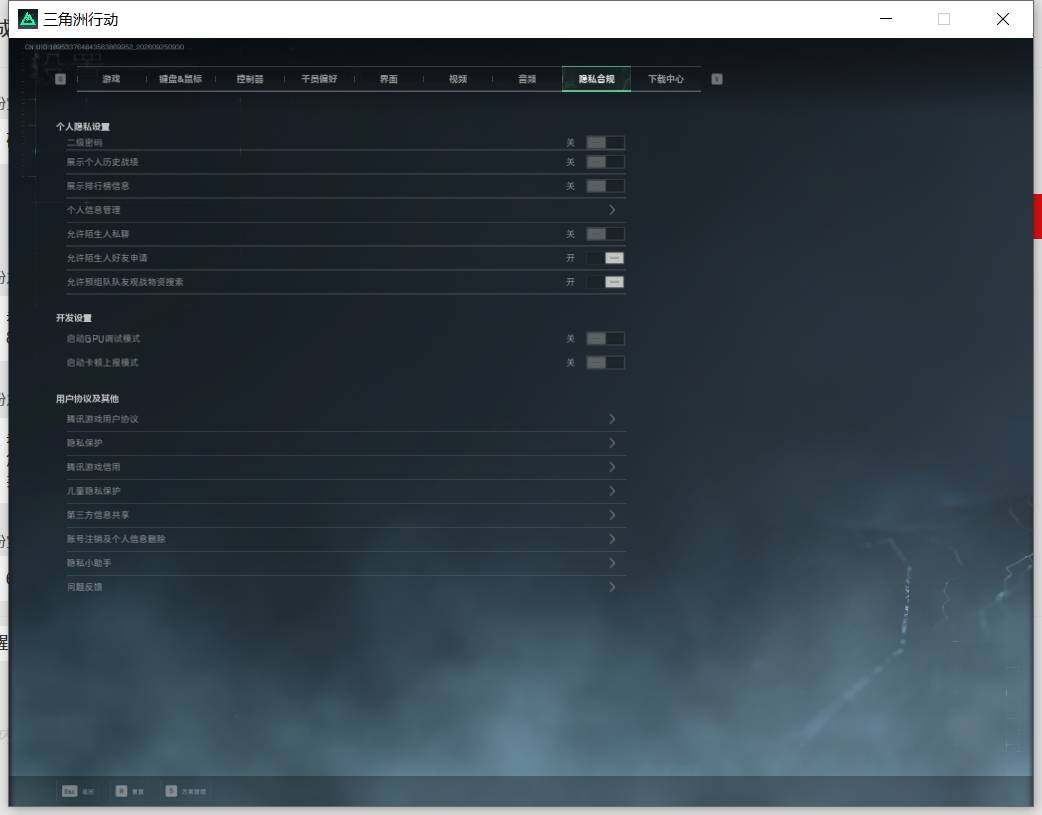Close the 三角洲行动 window
The height and width of the screenshot is (815, 1042).
click(x=1003, y=19)
